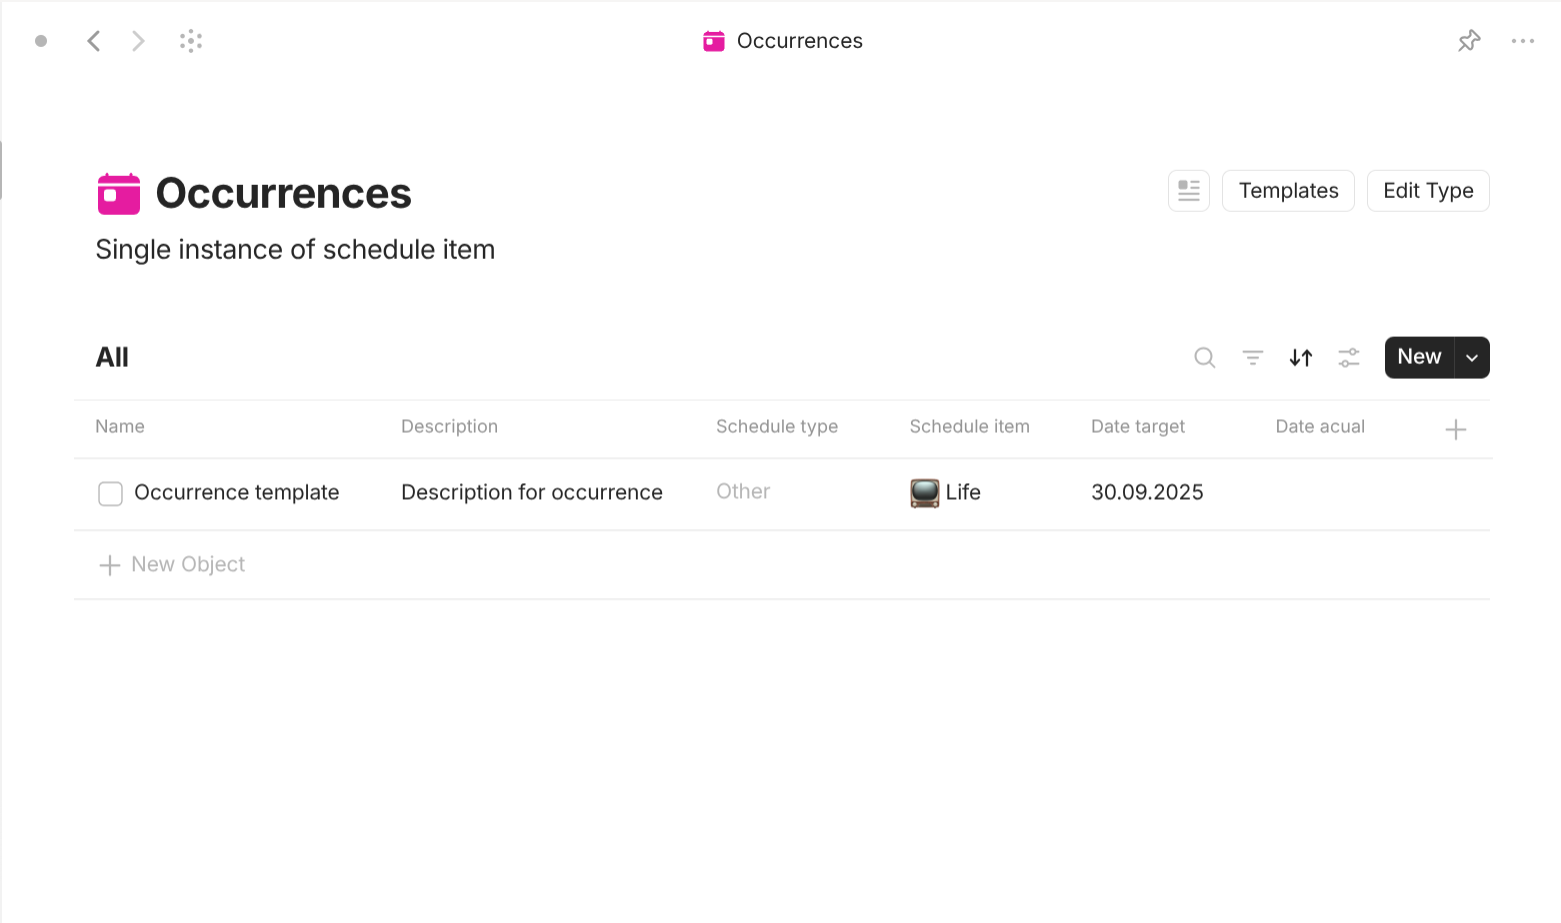Select the Date target value 30.09.2025

(1147, 492)
